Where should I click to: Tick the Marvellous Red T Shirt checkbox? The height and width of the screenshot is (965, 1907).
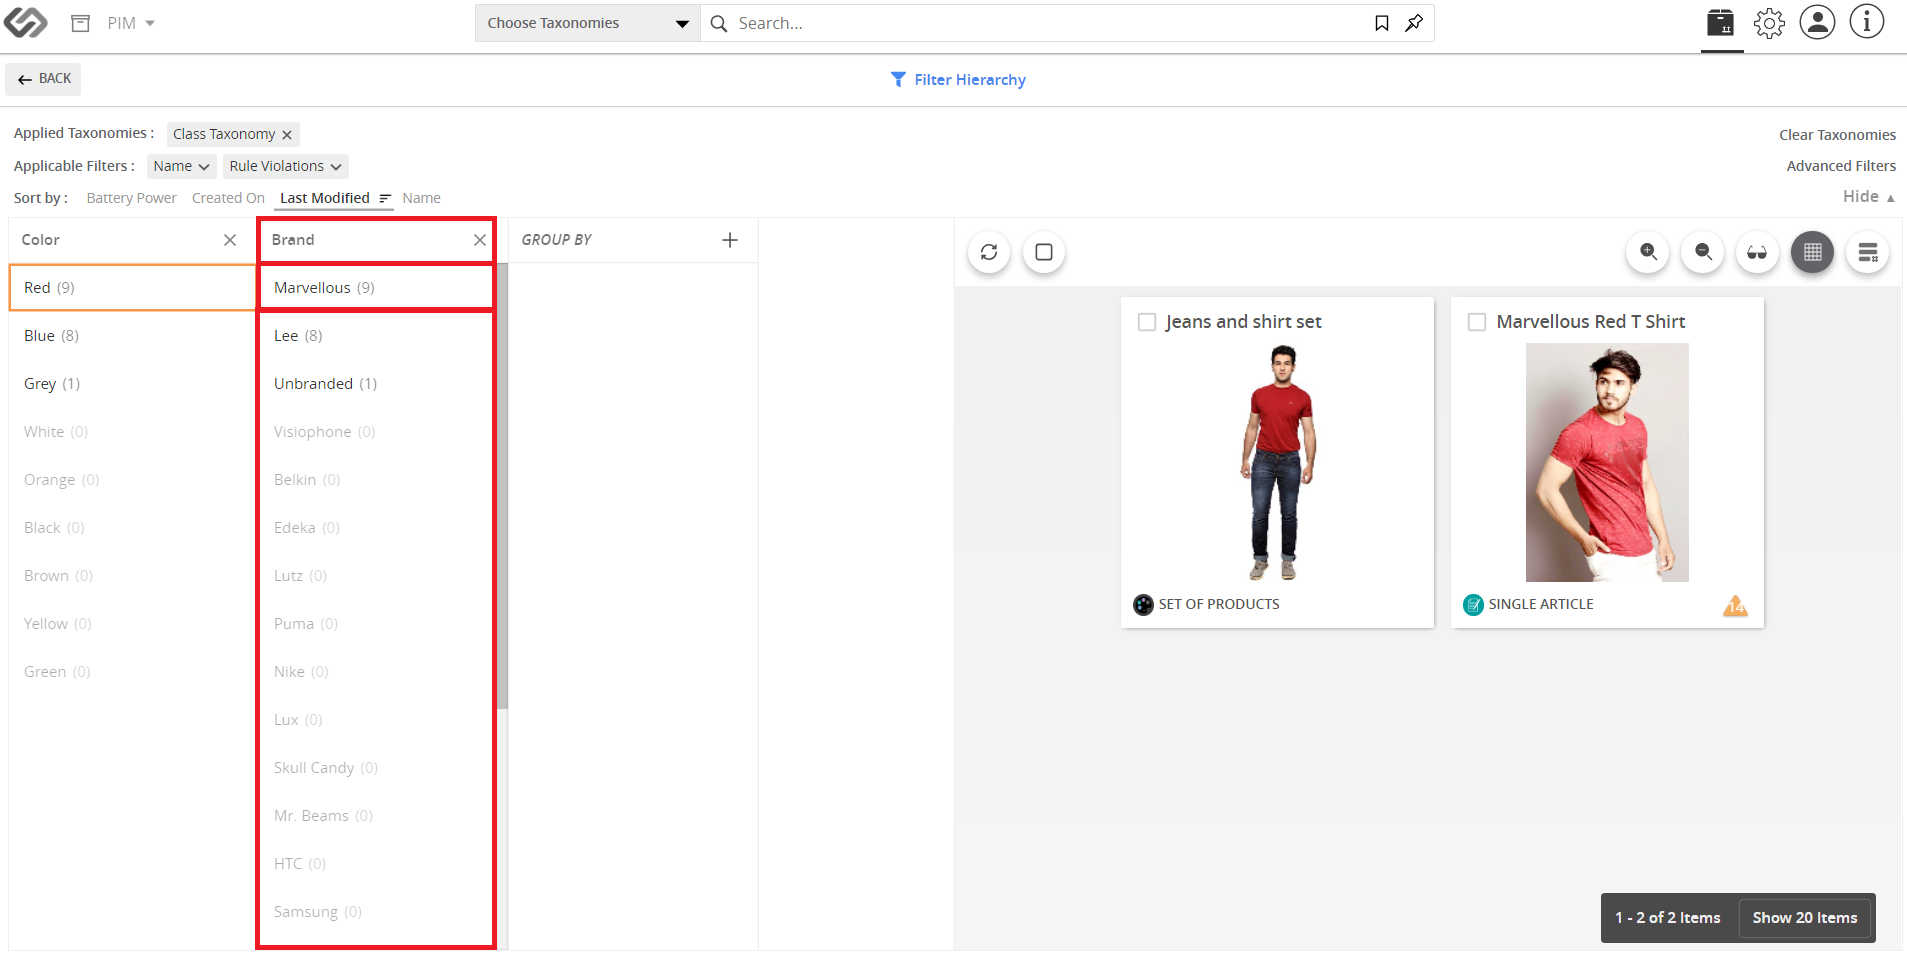pos(1477,322)
